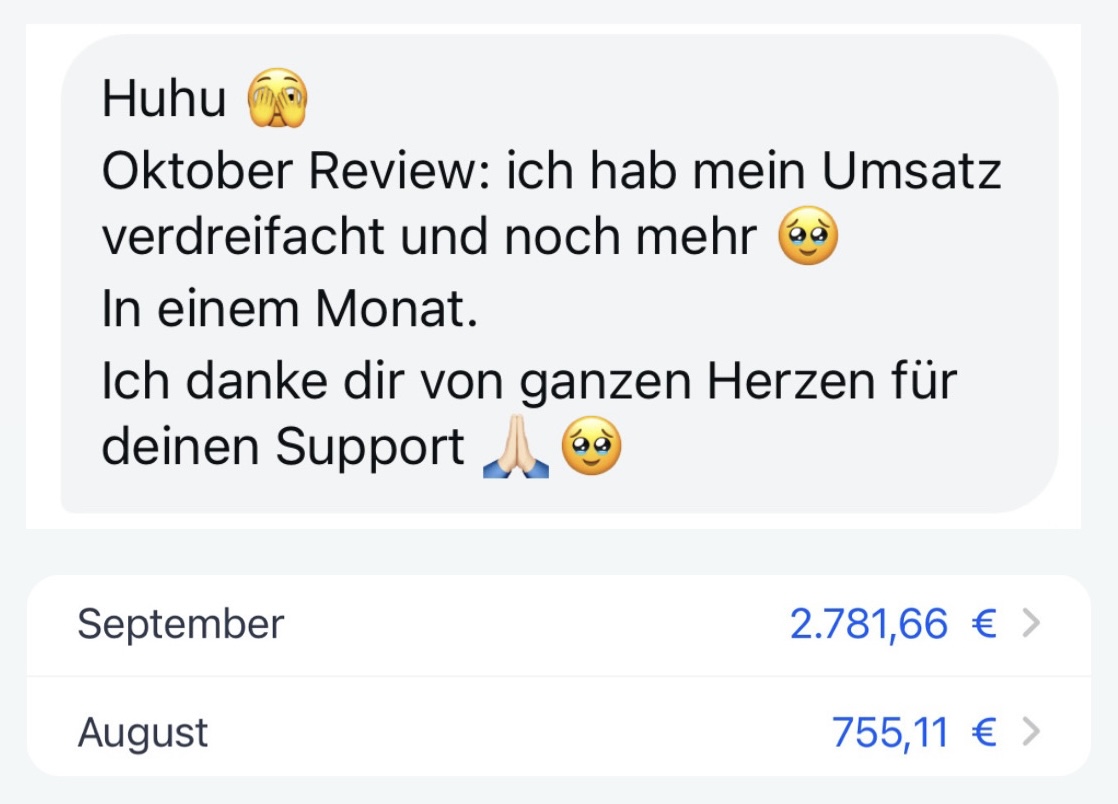Click the peeking hands-over-face emoji after Huhu
1118x804 pixels.
pos(277,98)
